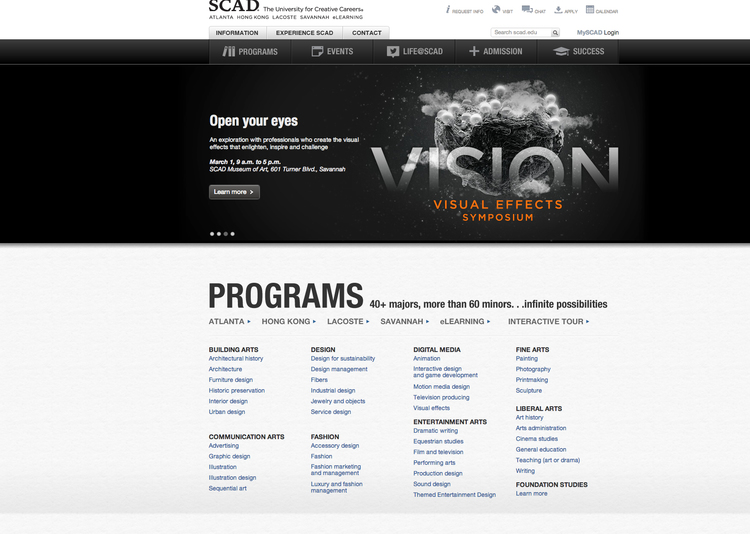Click the MySCAD Login link
Image resolution: width=750 pixels, height=534 pixels.
tap(597, 33)
